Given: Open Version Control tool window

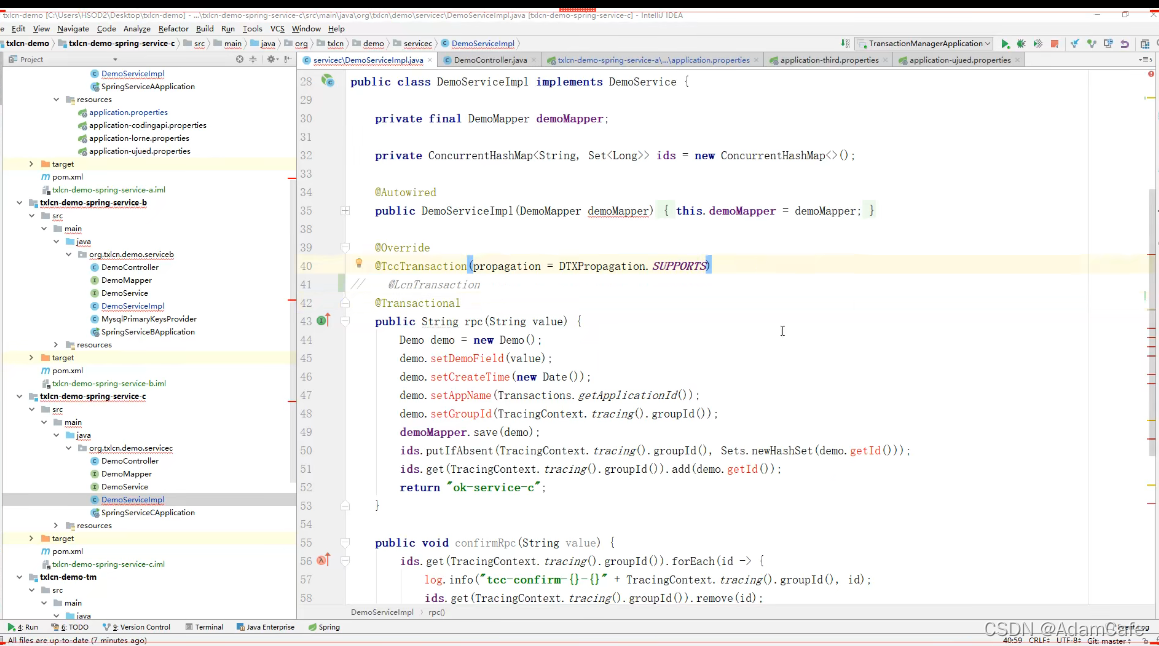Looking at the screenshot, I should [x=136, y=627].
